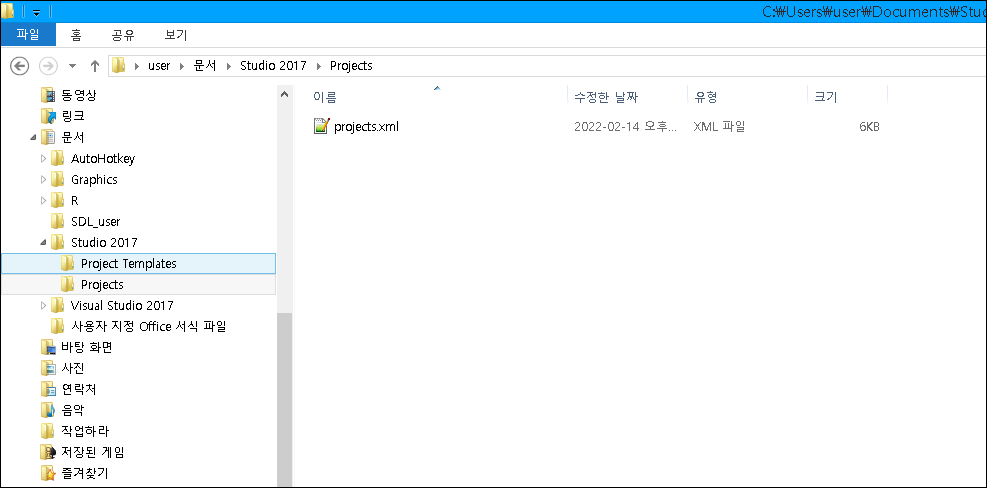Image resolution: width=987 pixels, height=488 pixels.
Task: Navigate to 문서 in the breadcrumb
Action: 205,65
